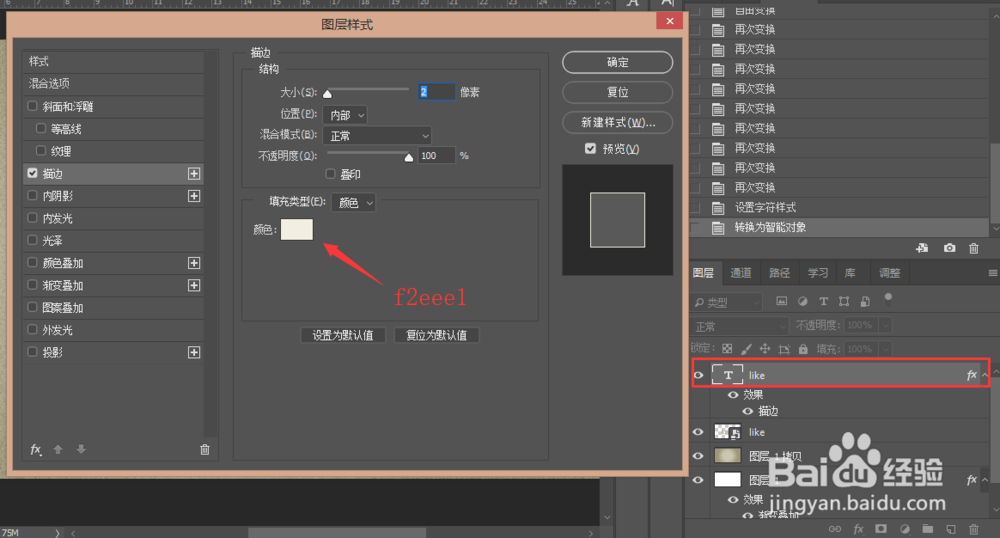Screen dimensions: 1000x538
Task: Collapse effects of 图层 1 layer
Action: pyautogui.click(x=985, y=480)
